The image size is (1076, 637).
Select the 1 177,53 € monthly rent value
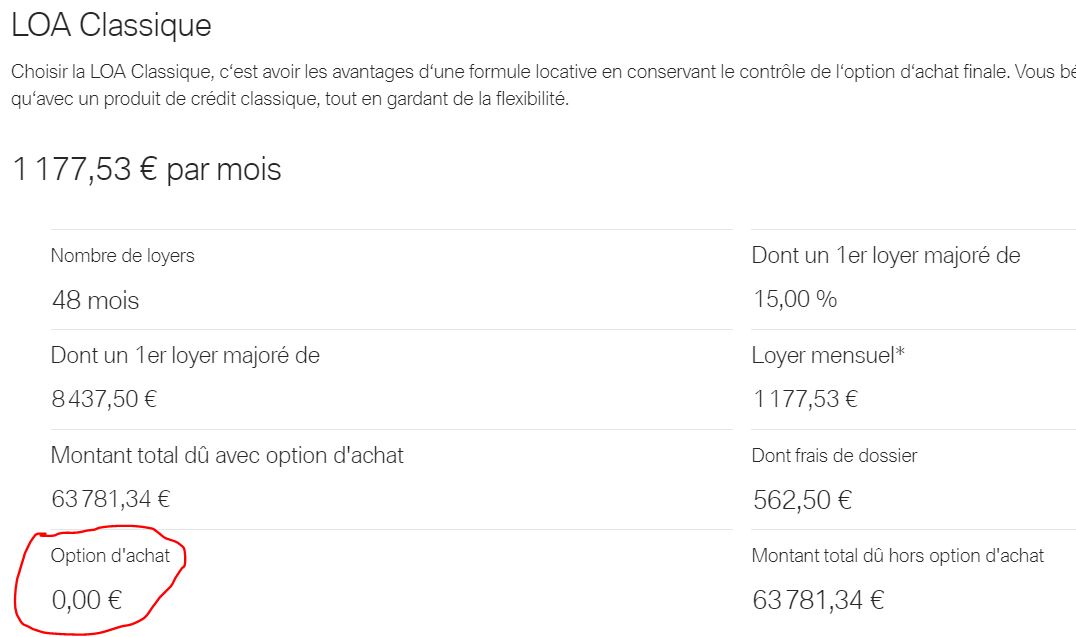tap(806, 399)
